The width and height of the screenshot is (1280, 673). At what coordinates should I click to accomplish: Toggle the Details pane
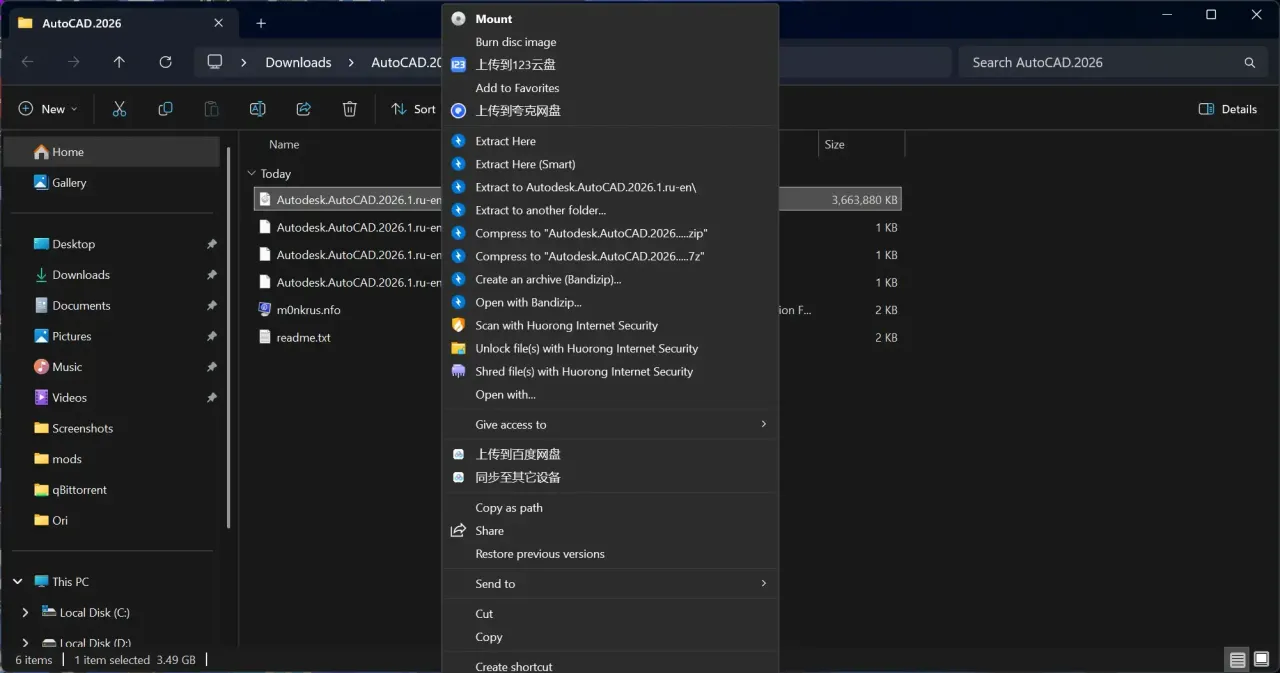1228,109
